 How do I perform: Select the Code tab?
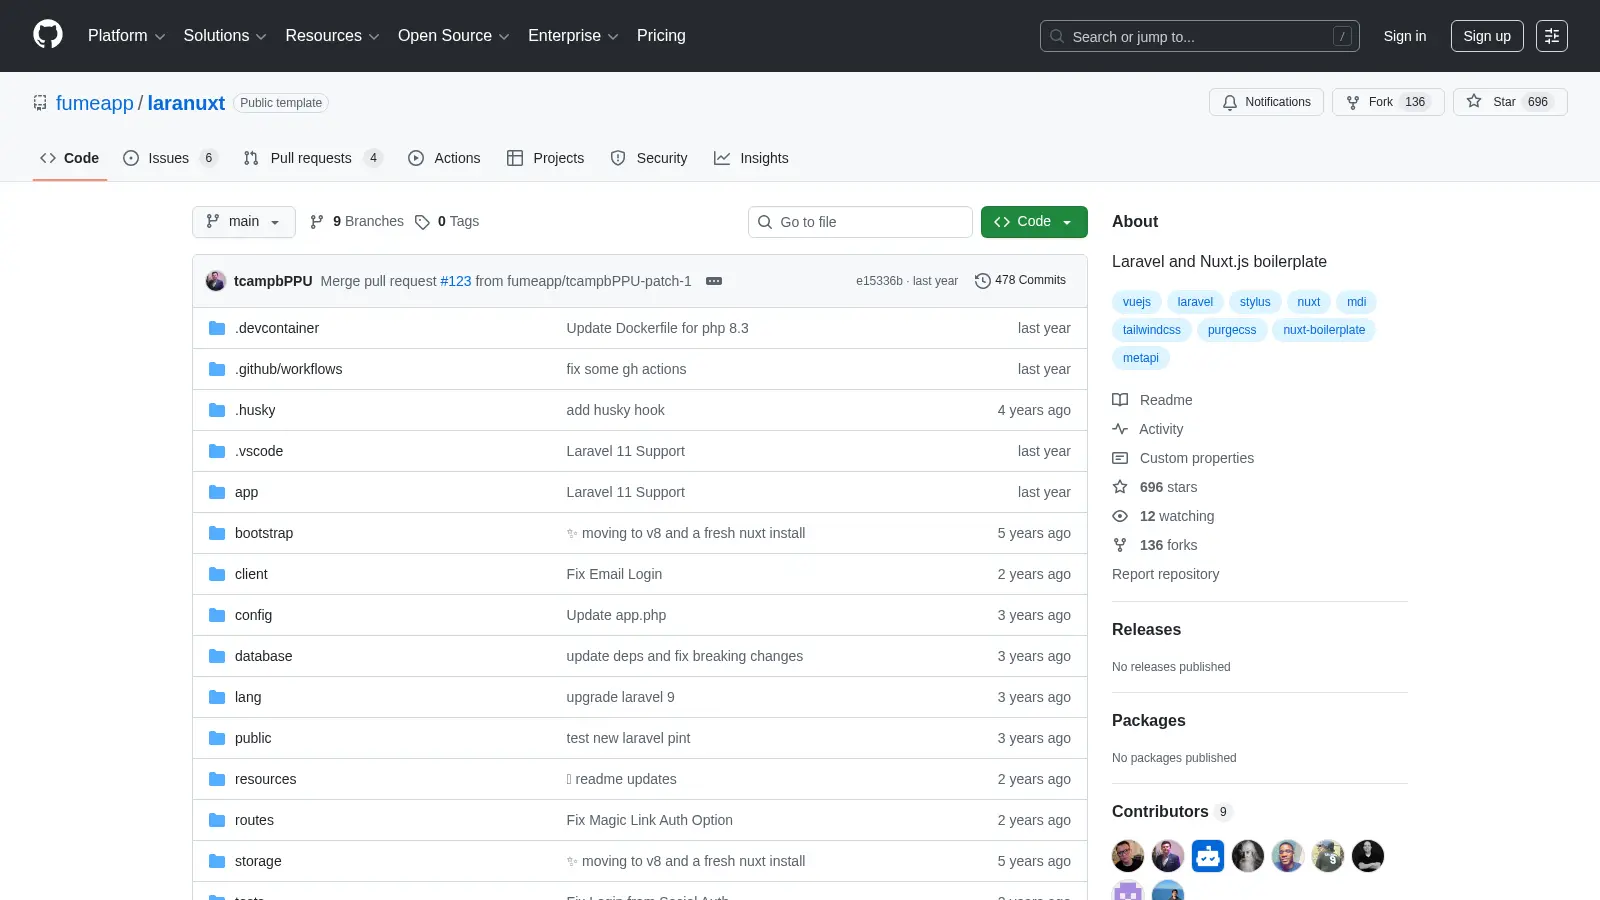point(70,158)
